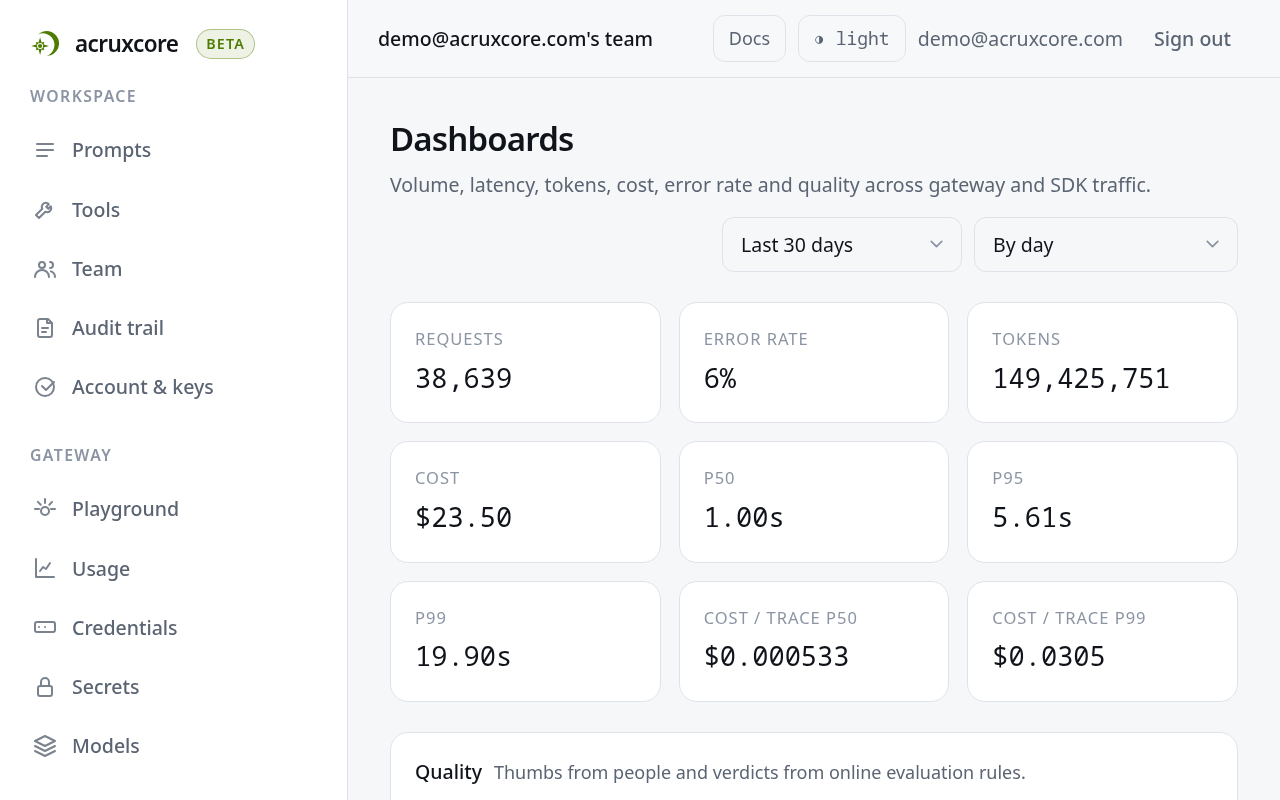Click the P99 latency value 19.90s
Viewport: 1280px width, 800px height.
[463, 657]
